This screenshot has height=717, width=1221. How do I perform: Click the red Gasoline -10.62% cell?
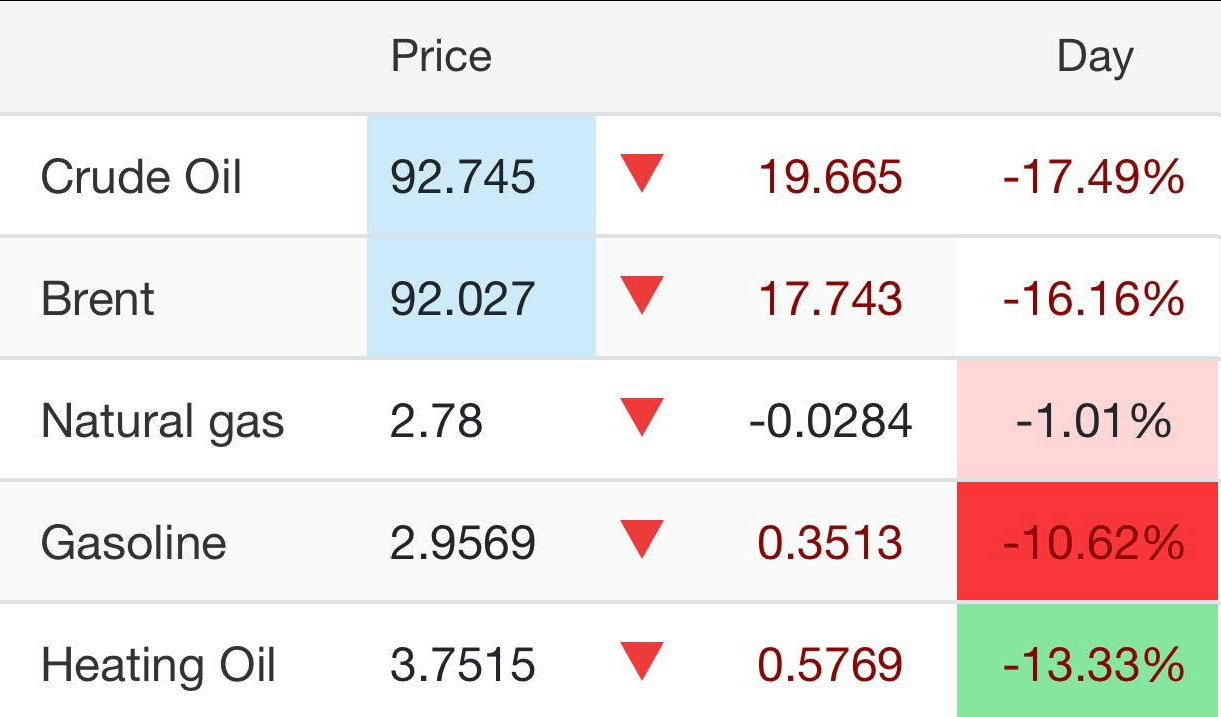tap(1092, 543)
